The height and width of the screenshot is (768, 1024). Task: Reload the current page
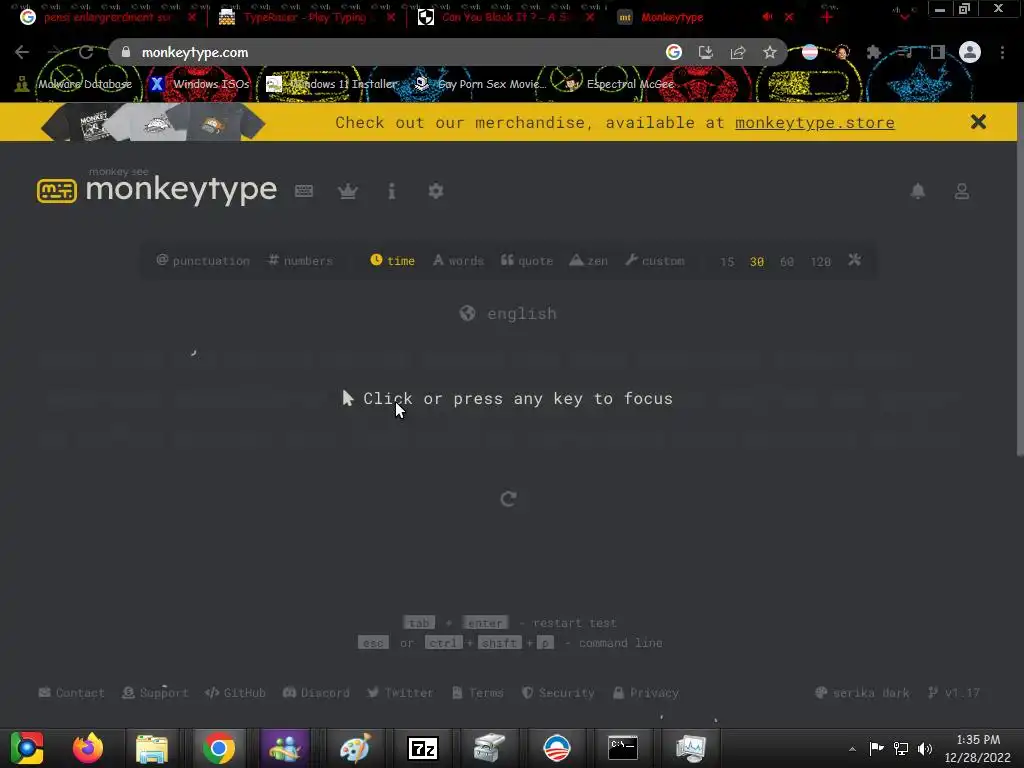pos(86,52)
